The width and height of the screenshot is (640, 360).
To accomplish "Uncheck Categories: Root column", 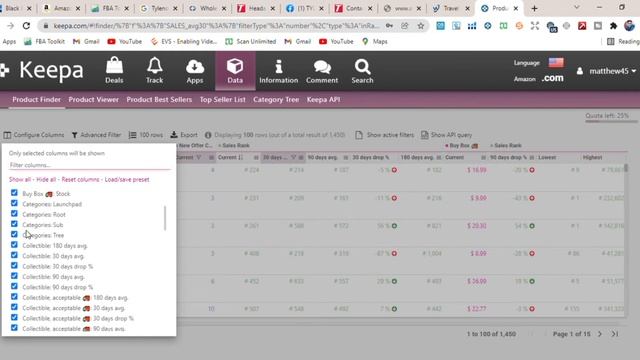I will point(14,213).
